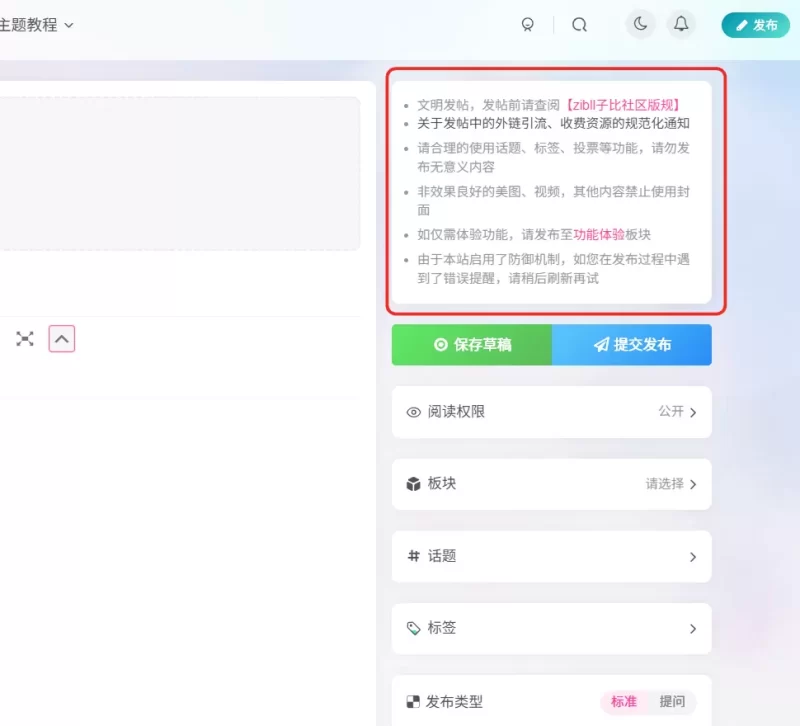Open notifications bell icon
Viewport: 800px width, 726px height.
click(x=681, y=24)
